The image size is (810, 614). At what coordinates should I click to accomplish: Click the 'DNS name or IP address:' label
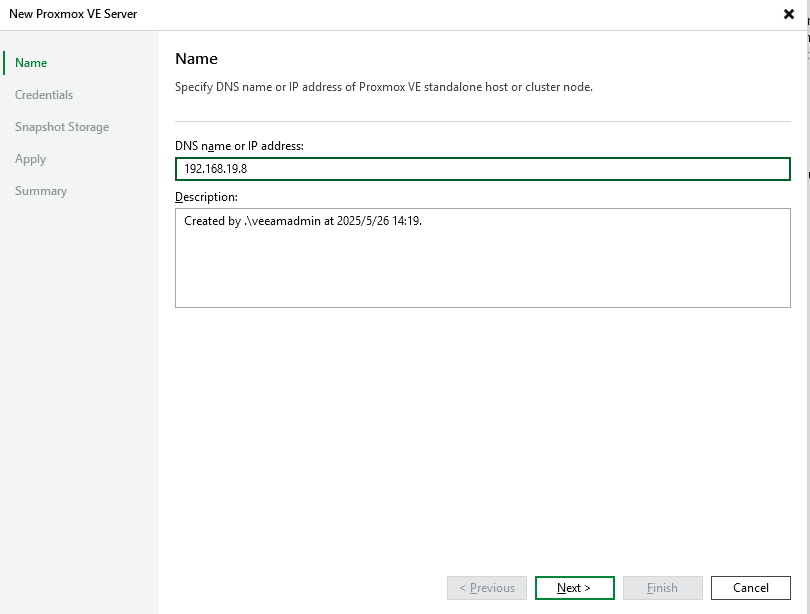(239, 146)
